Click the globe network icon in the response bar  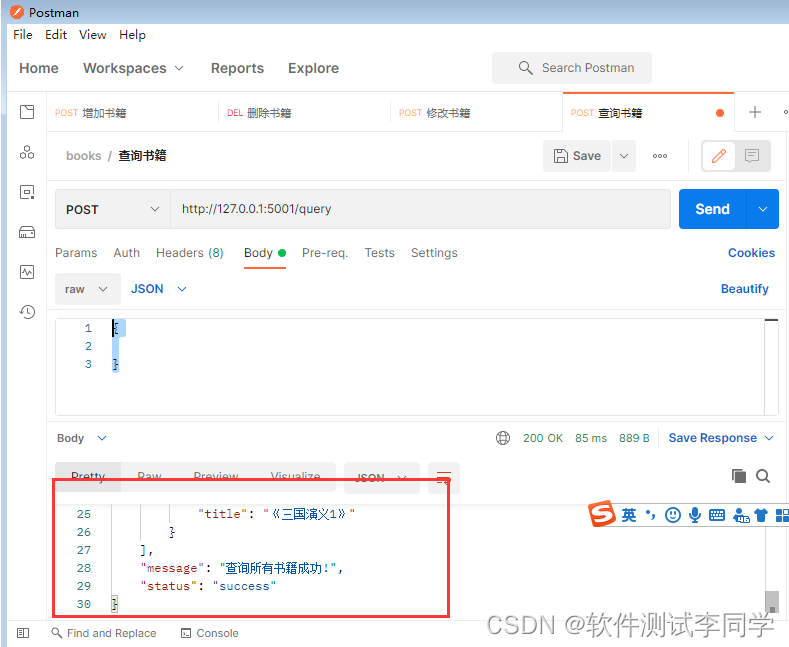point(503,438)
